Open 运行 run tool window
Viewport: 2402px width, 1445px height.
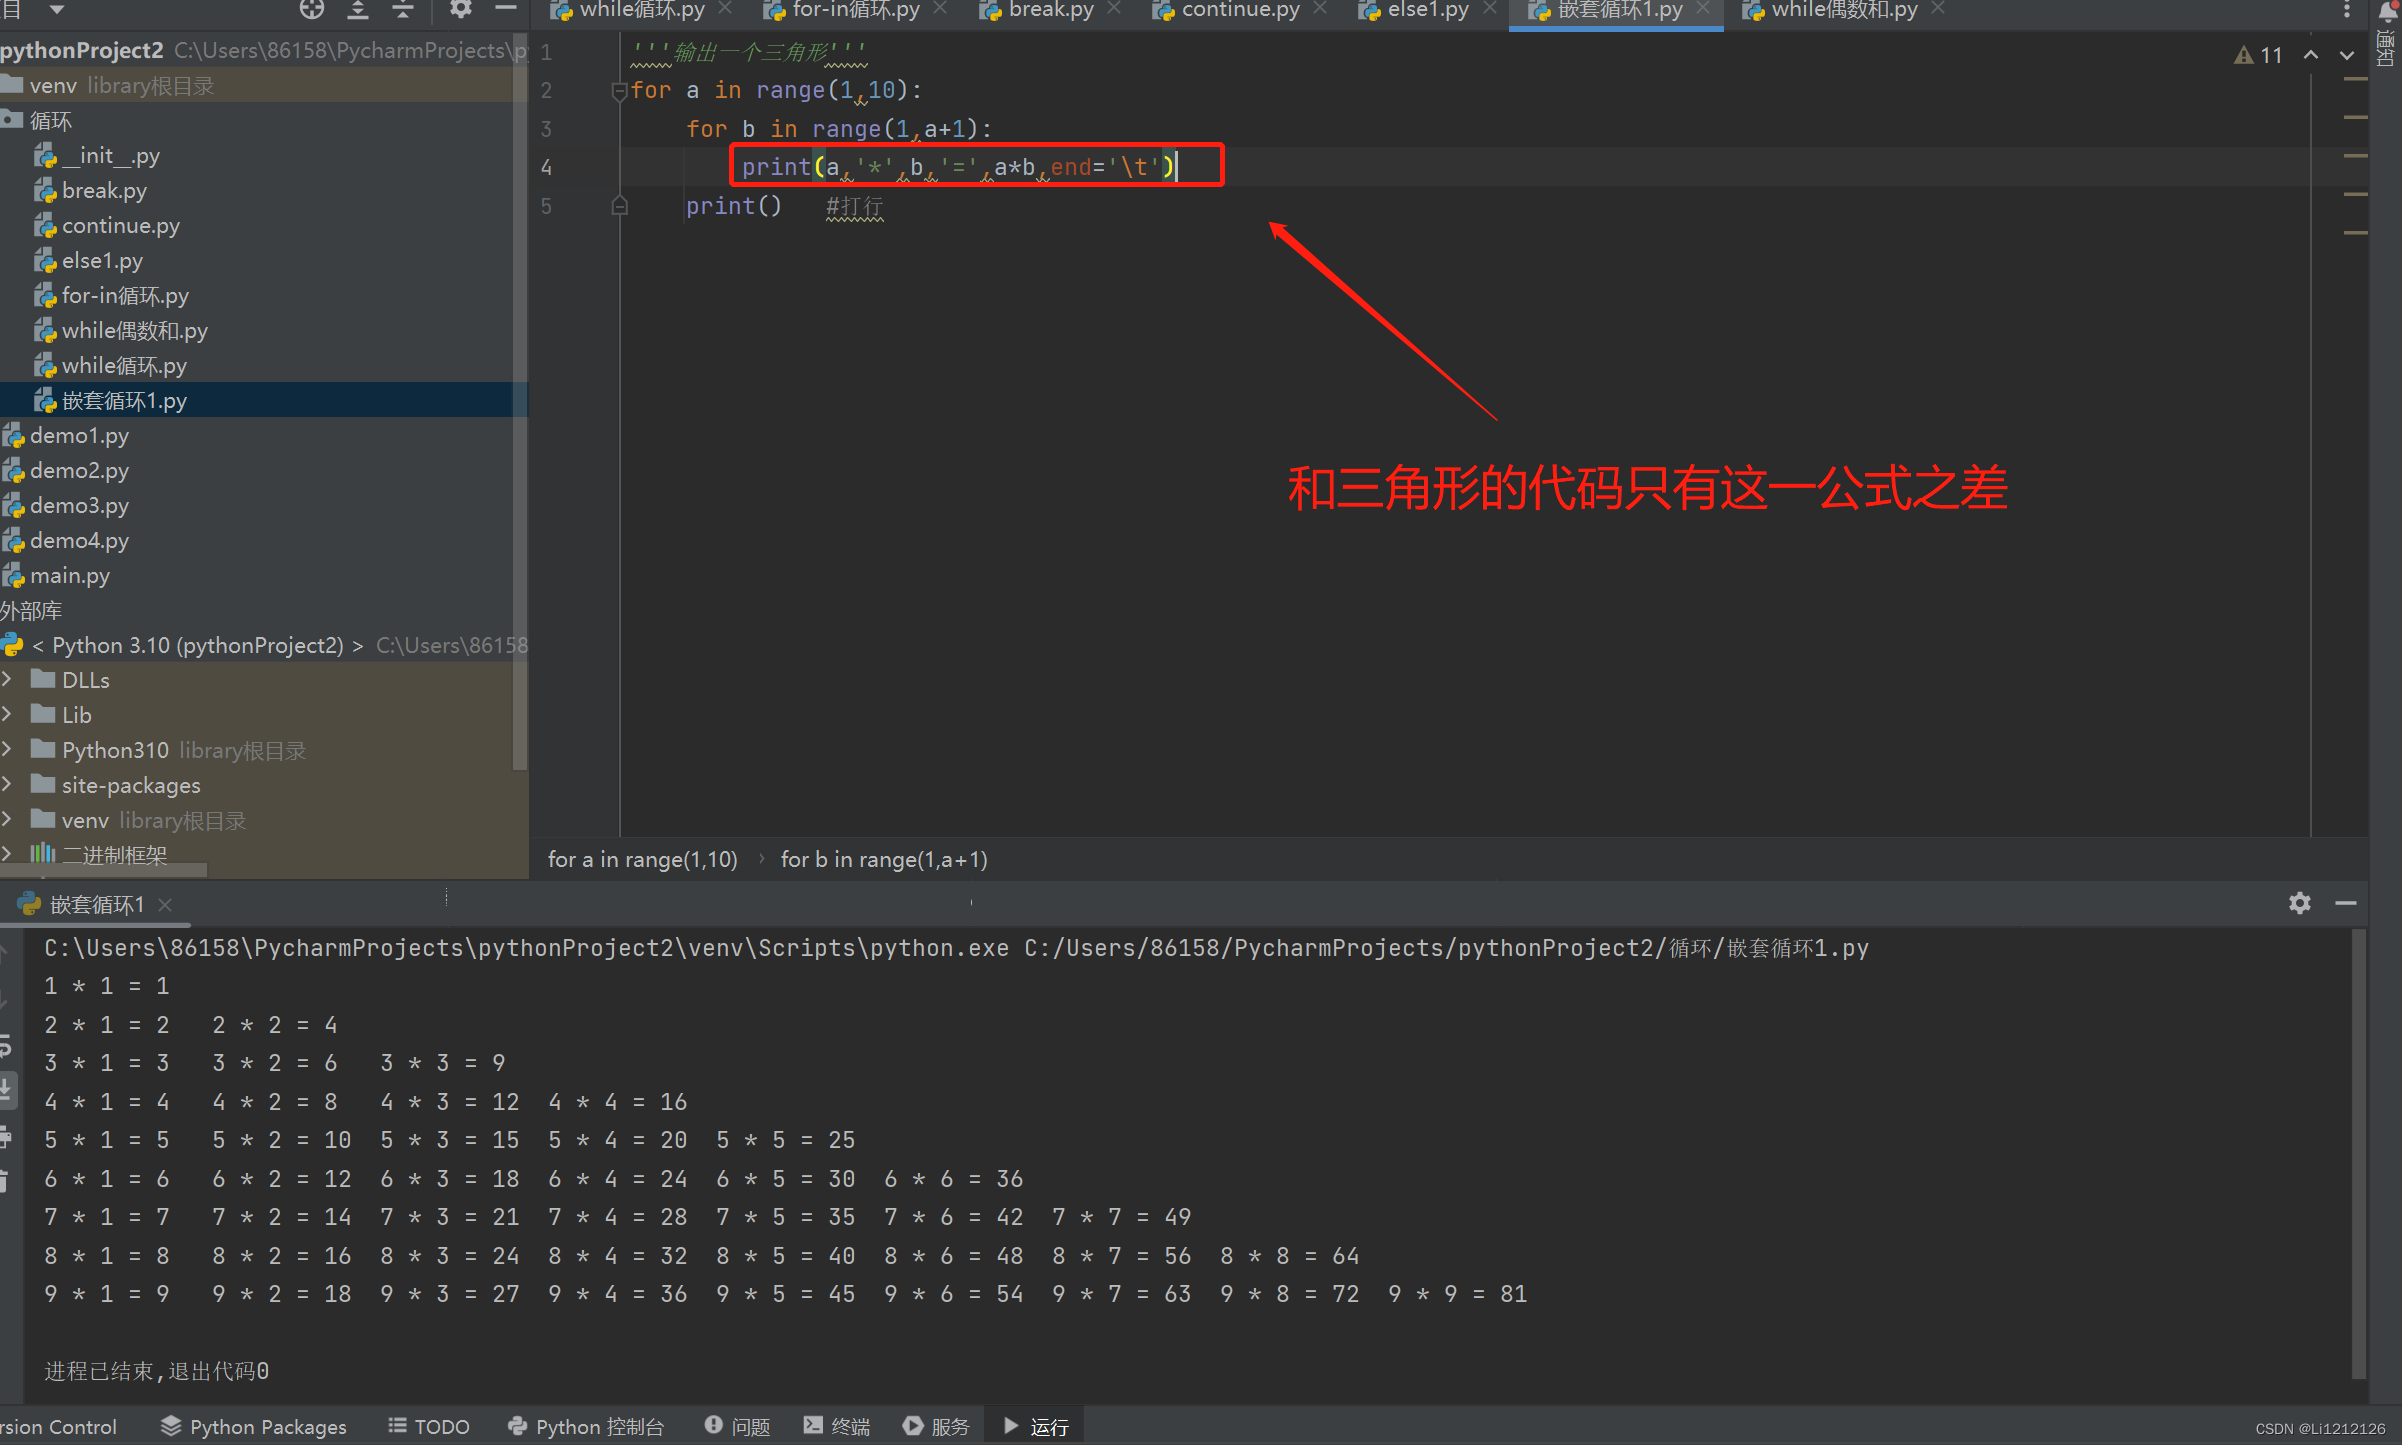click(1036, 1426)
